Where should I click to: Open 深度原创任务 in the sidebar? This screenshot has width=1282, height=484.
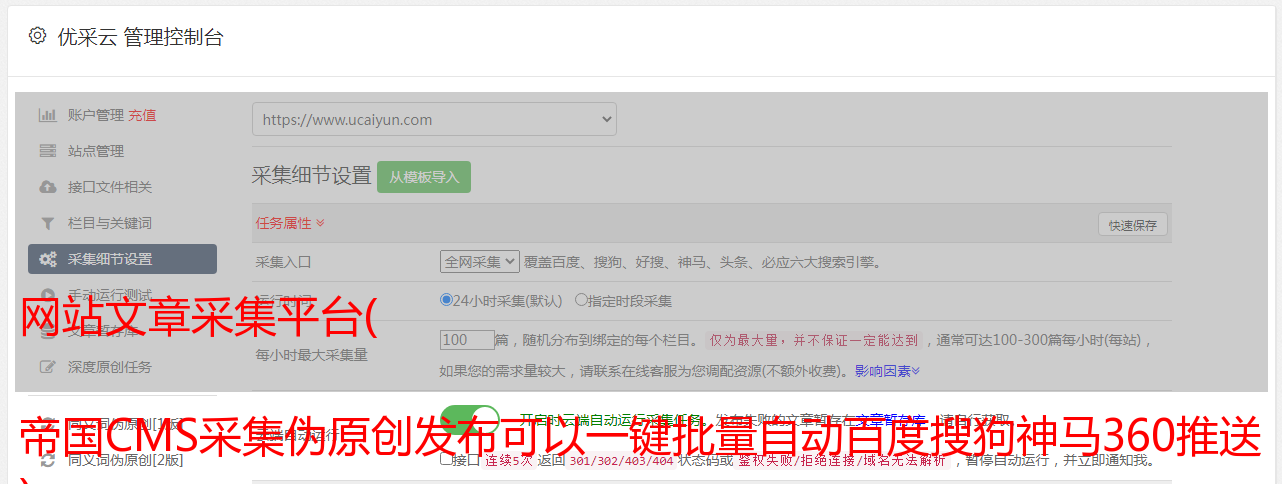pyautogui.click(x=110, y=367)
